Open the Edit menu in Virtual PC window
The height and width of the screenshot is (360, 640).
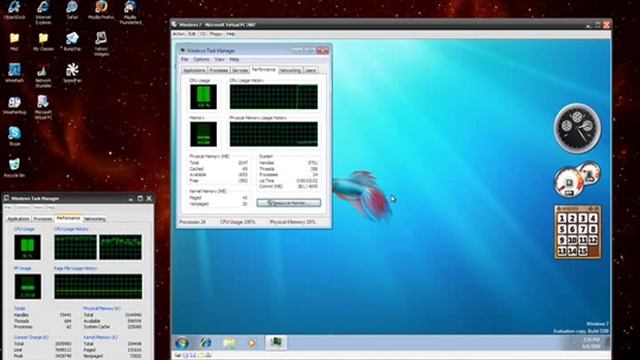click(192, 34)
